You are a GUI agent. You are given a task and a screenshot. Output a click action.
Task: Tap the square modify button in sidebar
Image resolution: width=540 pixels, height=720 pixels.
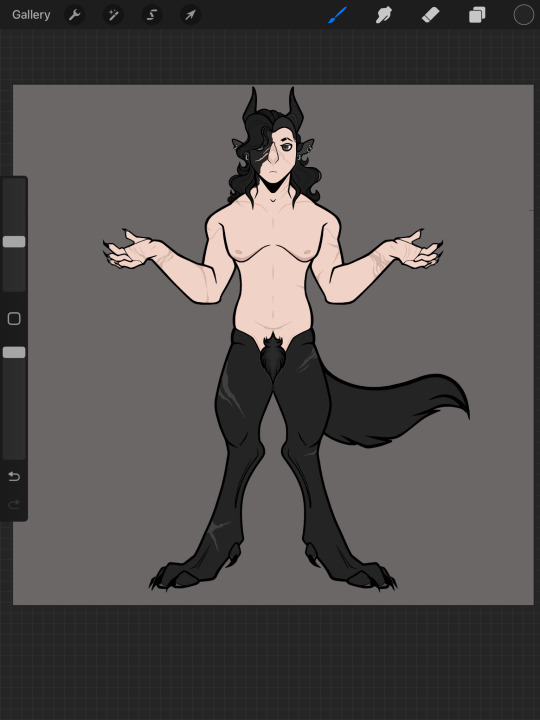(14, 319)
